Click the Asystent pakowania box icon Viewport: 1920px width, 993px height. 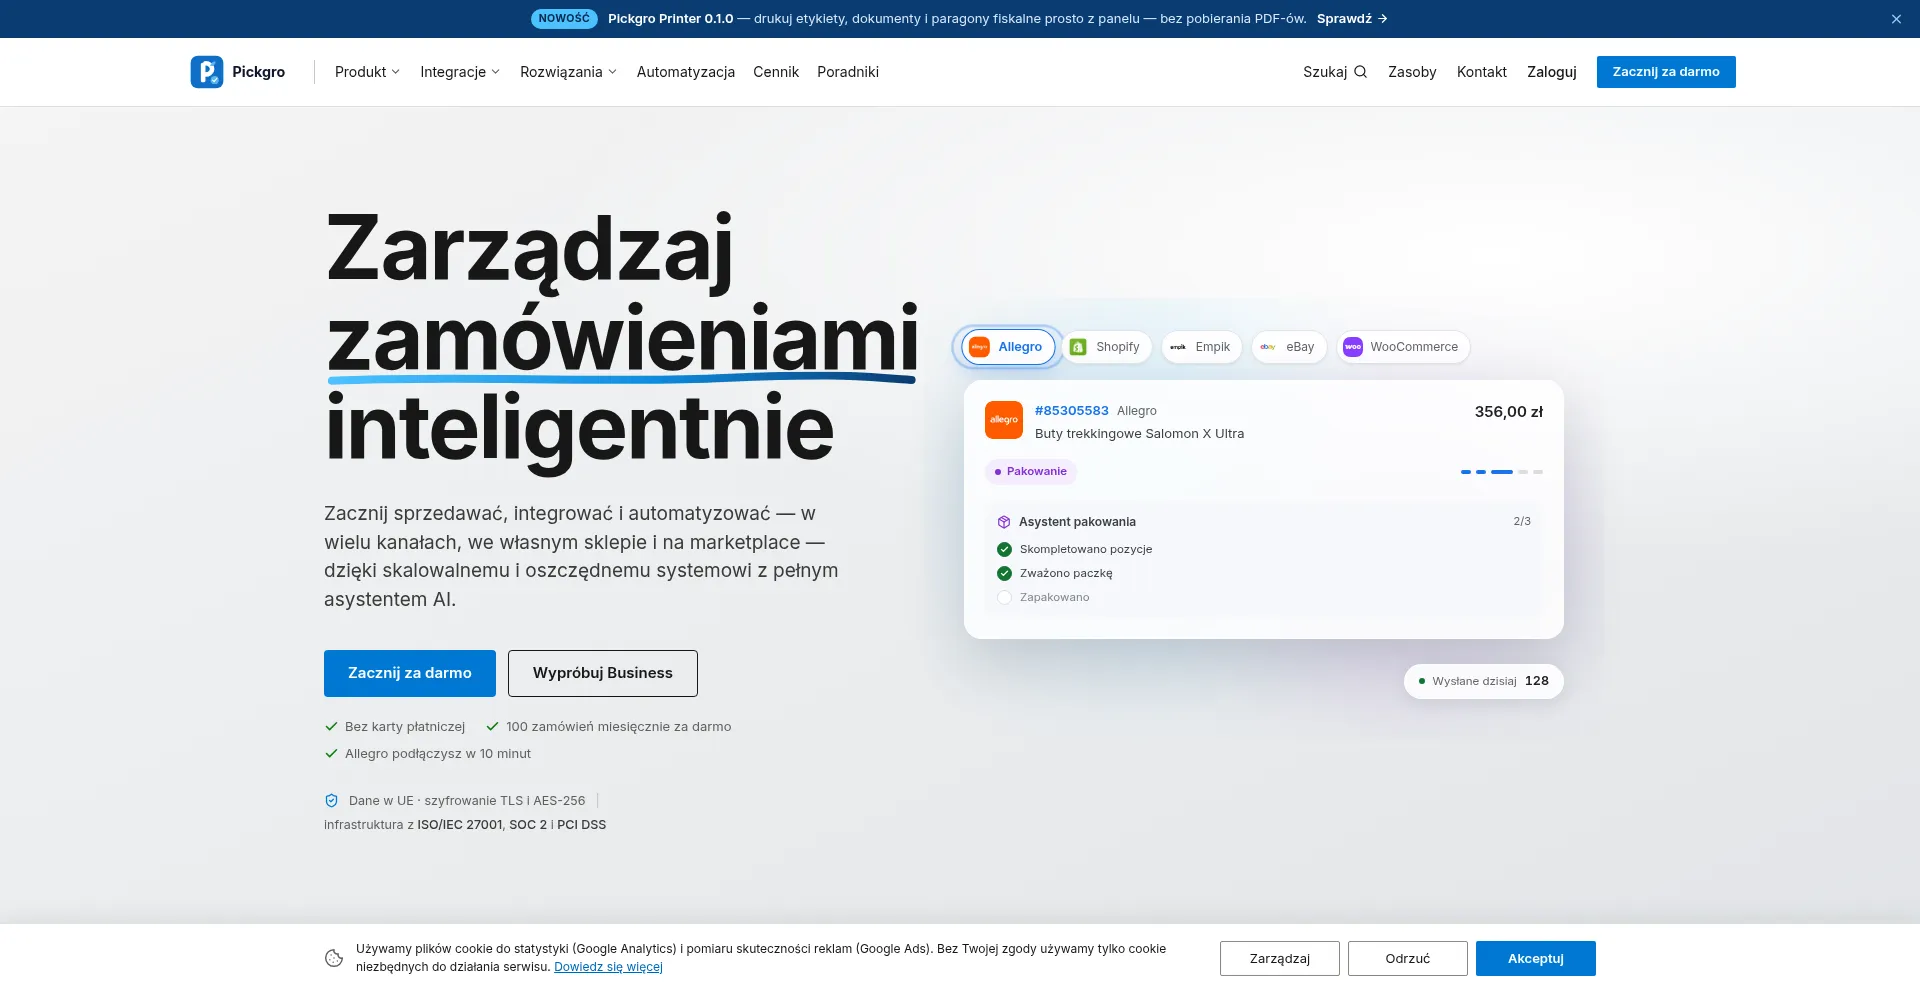(x=1004, y=522)
